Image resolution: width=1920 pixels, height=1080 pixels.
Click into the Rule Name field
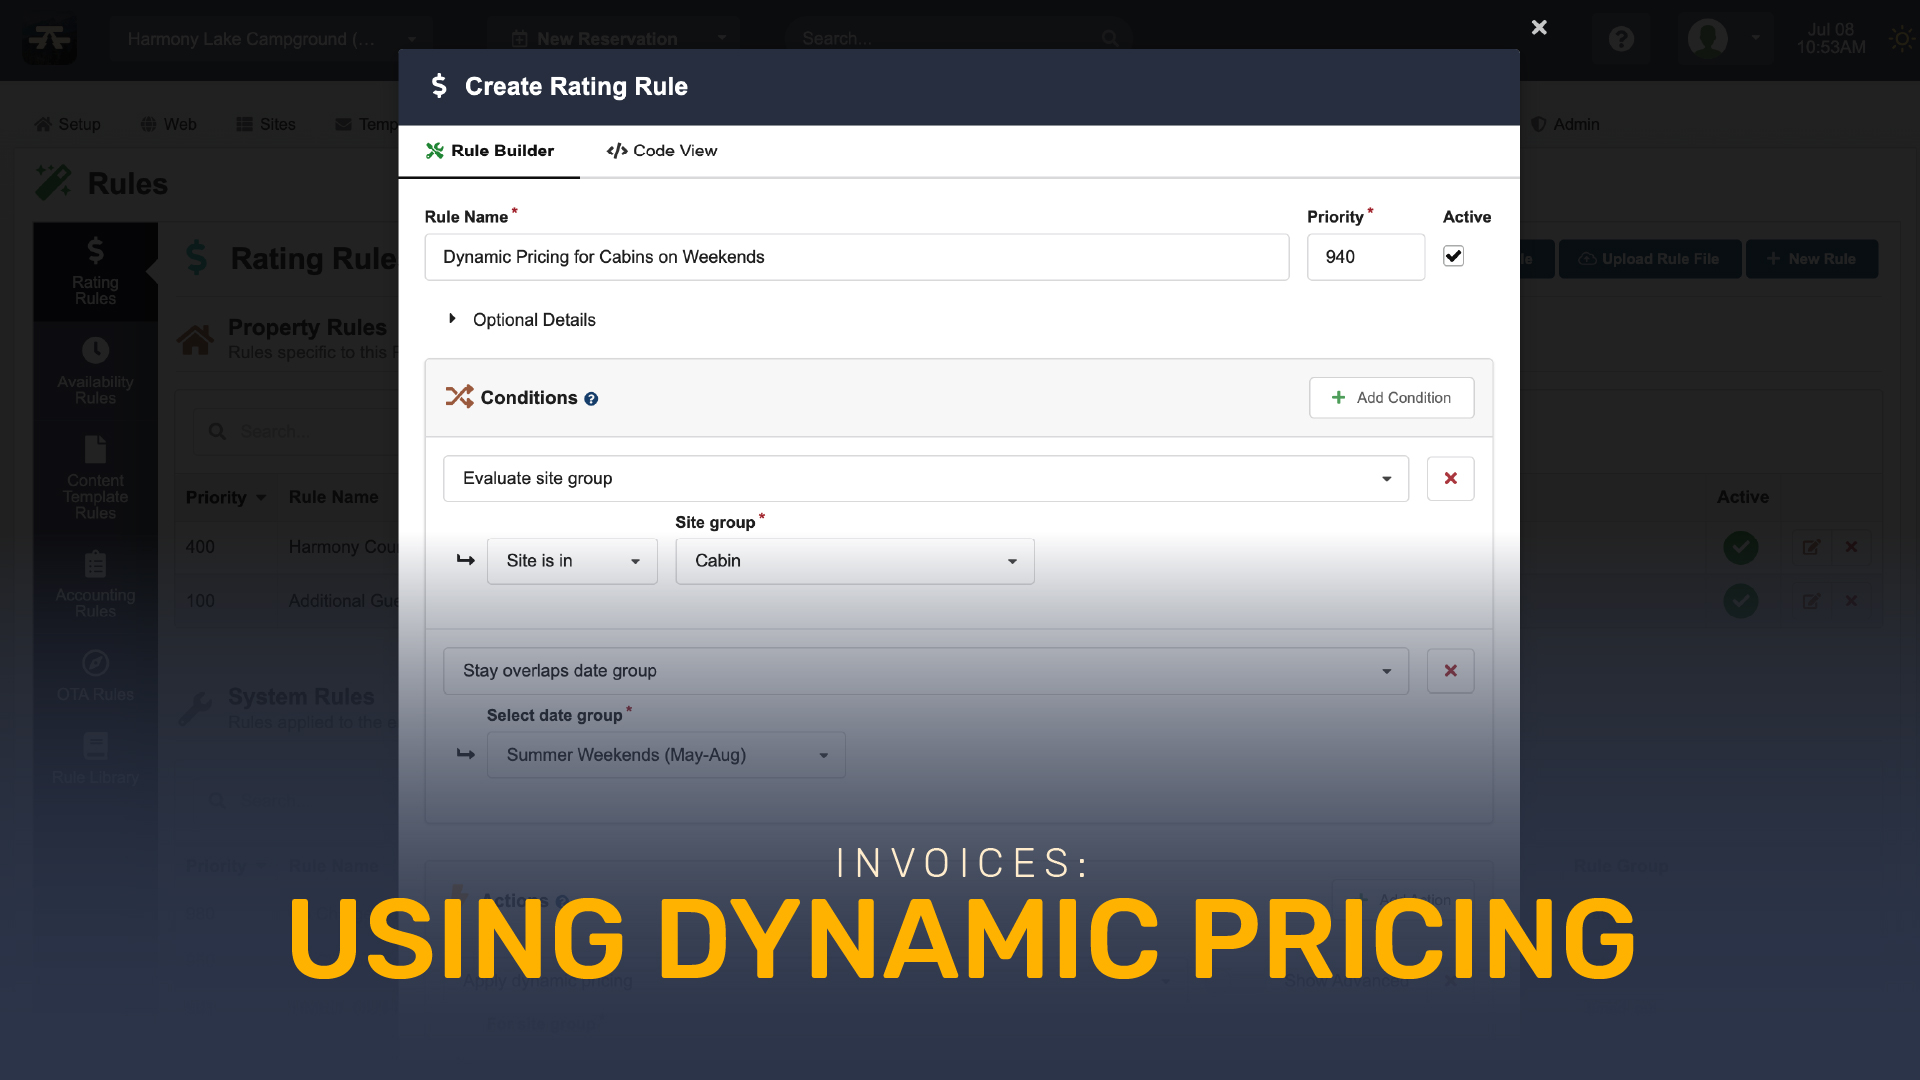857,257
